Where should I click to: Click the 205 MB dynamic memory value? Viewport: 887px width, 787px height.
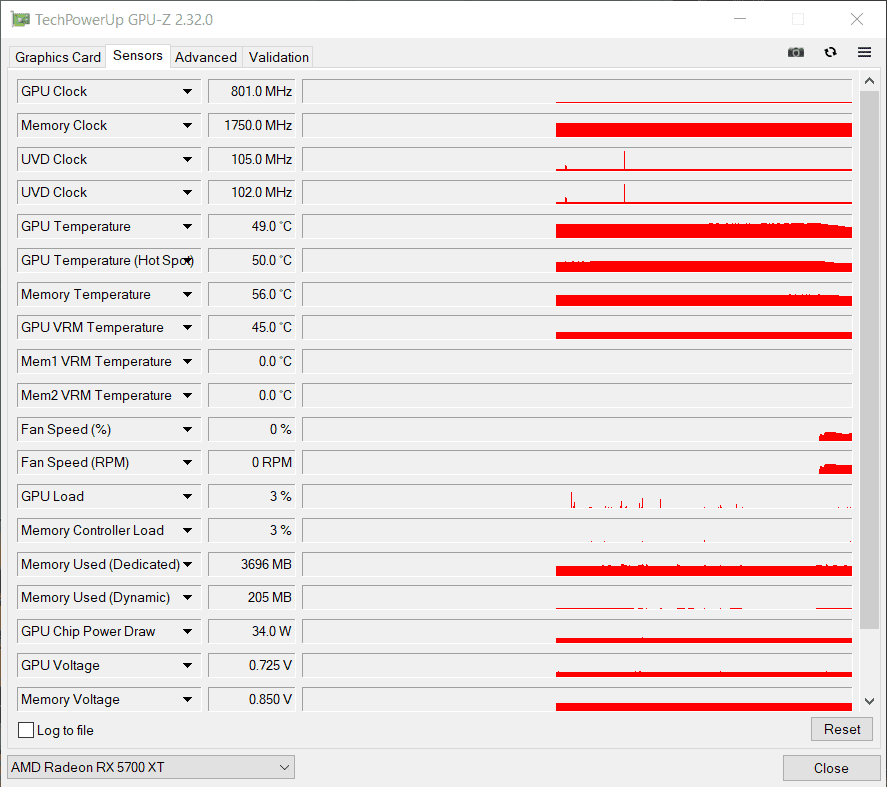(252, 597)
